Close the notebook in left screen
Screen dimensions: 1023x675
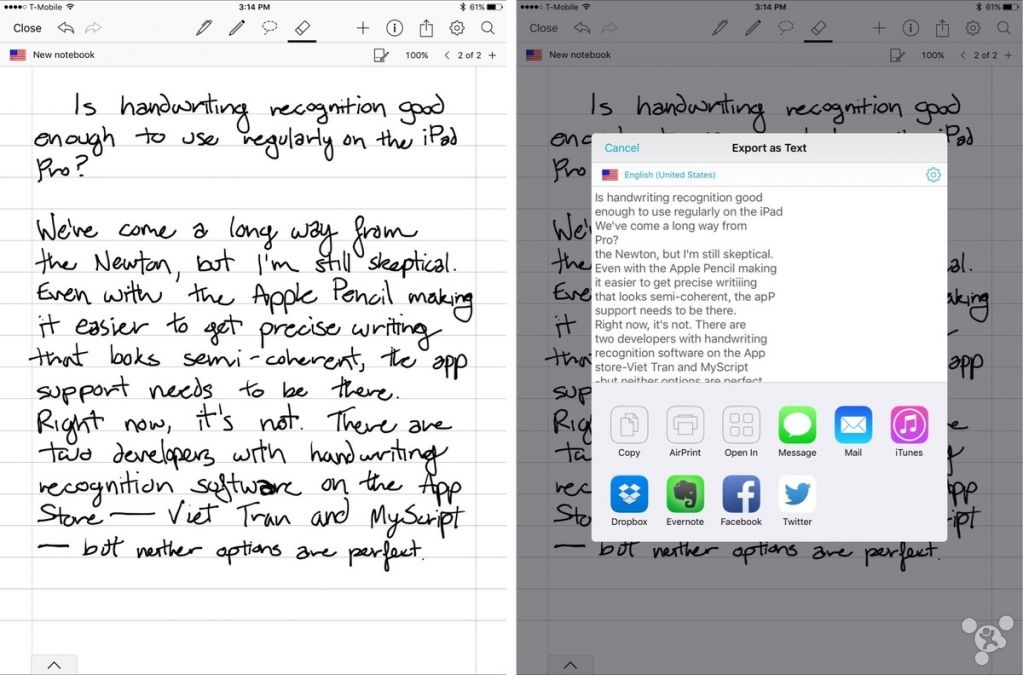pyautogui.click(x=27, y=28)
